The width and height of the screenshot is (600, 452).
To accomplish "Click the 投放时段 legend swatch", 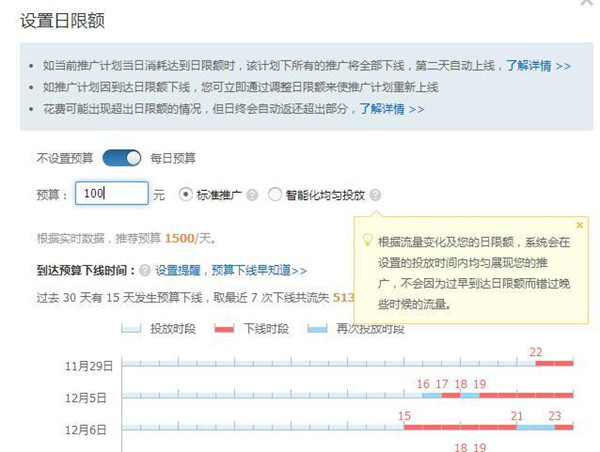I will point(132,328).
